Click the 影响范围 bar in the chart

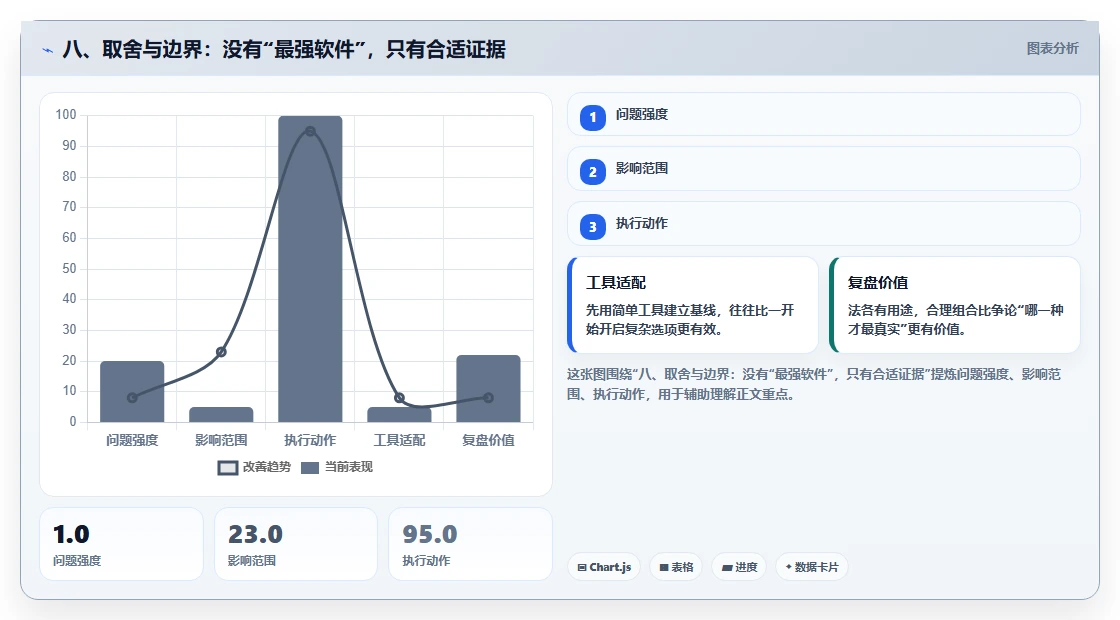(221, 414)
